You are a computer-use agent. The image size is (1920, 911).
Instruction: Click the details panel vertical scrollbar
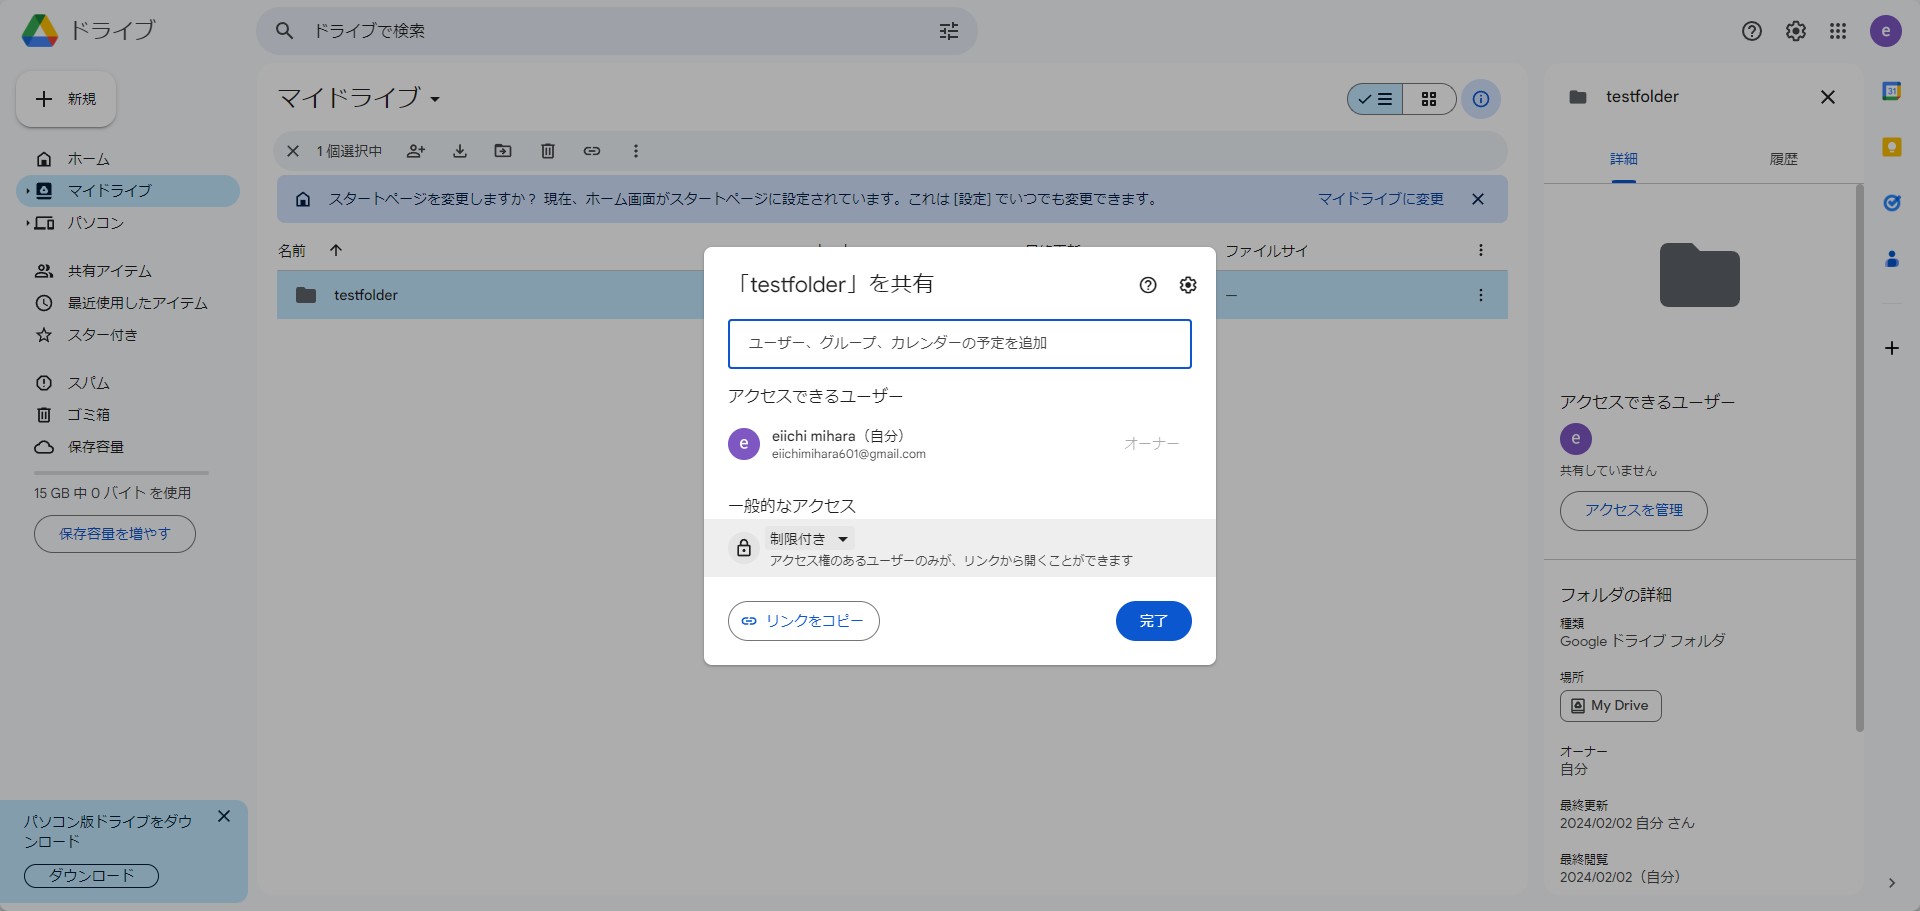tap(1860, 457)
